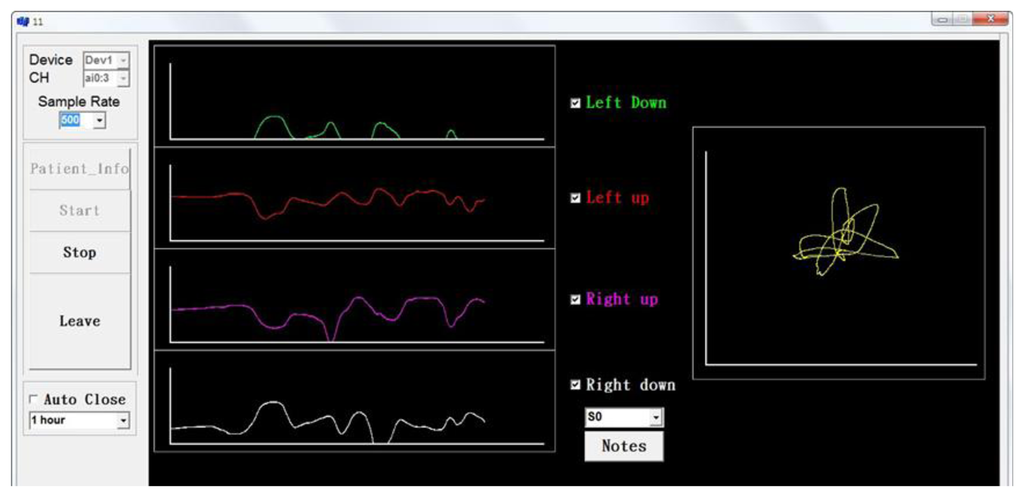Uncheck the Left Down checkbox
The height and width of the screenshot is (497, 1024).
point(575,103)
